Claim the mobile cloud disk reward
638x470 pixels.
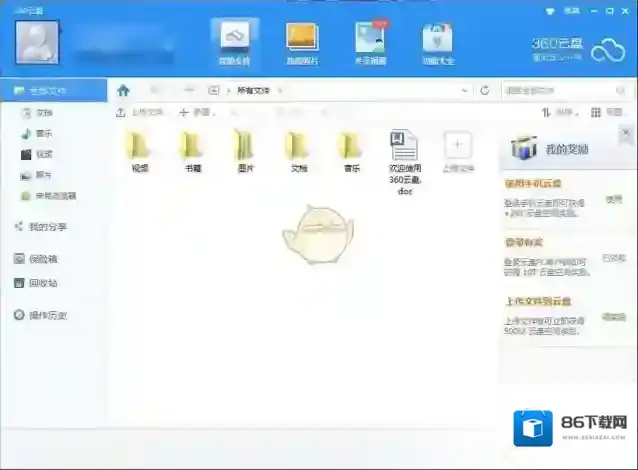coord(614,199)
